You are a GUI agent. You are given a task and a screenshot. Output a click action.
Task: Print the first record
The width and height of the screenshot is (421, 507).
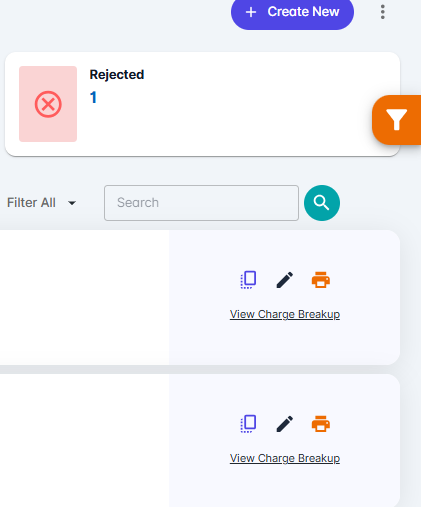point(321,280)
